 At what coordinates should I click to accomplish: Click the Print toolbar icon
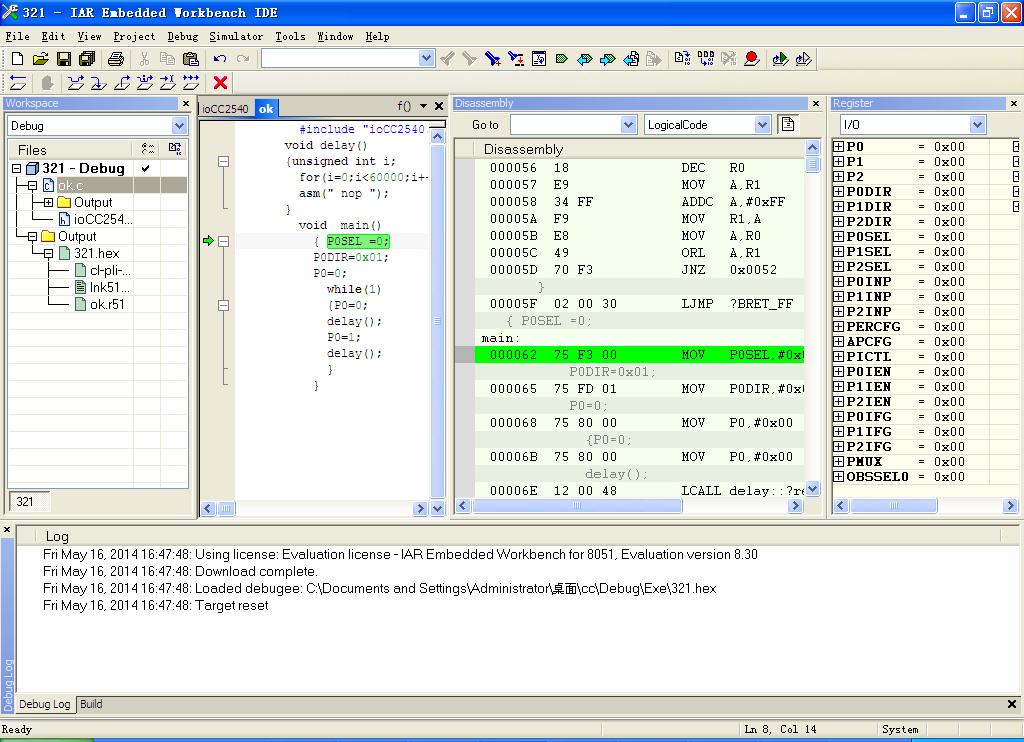pos(115,59)
